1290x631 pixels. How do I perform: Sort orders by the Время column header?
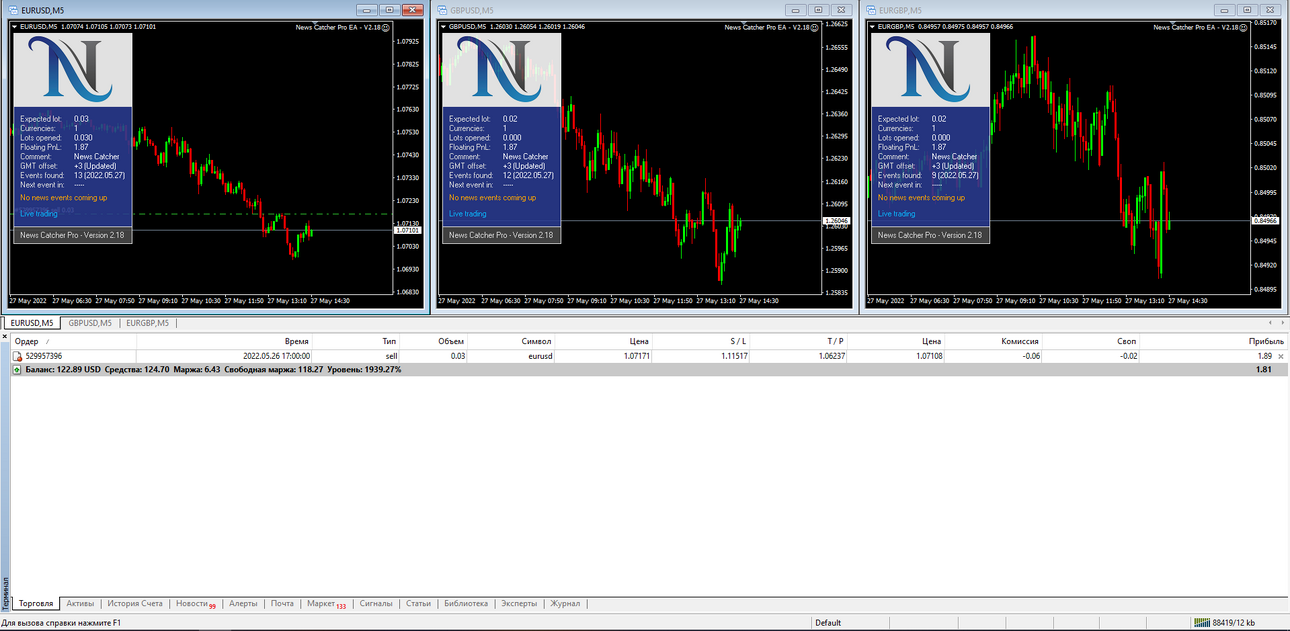pos(225,341)
